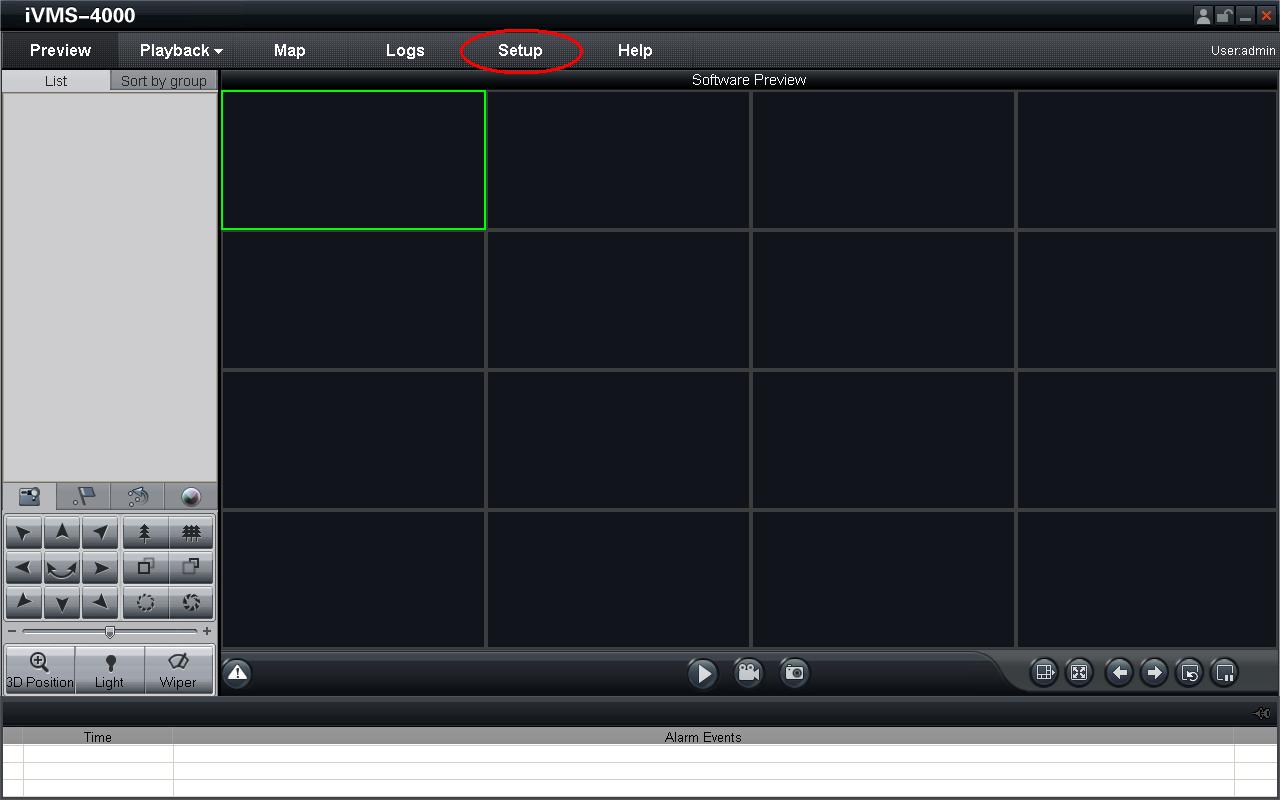This screenshot has height=800, width=1280.
Task: Move PTZ camera down
Action: [x=62, y=603]
